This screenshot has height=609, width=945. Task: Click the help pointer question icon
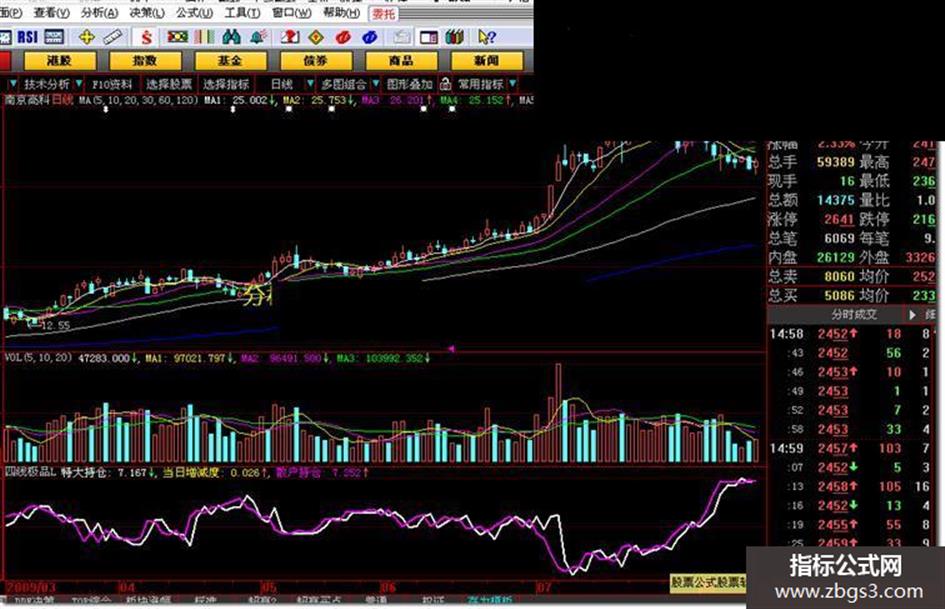point(486,37)
